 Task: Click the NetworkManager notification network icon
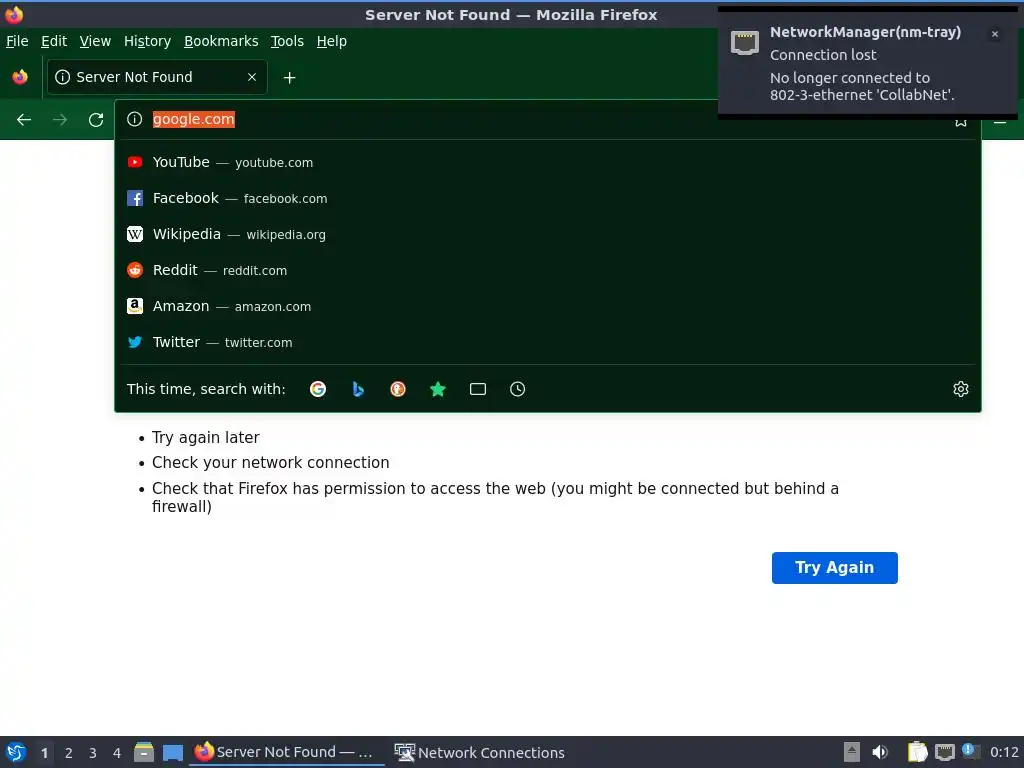click(744, 43)
